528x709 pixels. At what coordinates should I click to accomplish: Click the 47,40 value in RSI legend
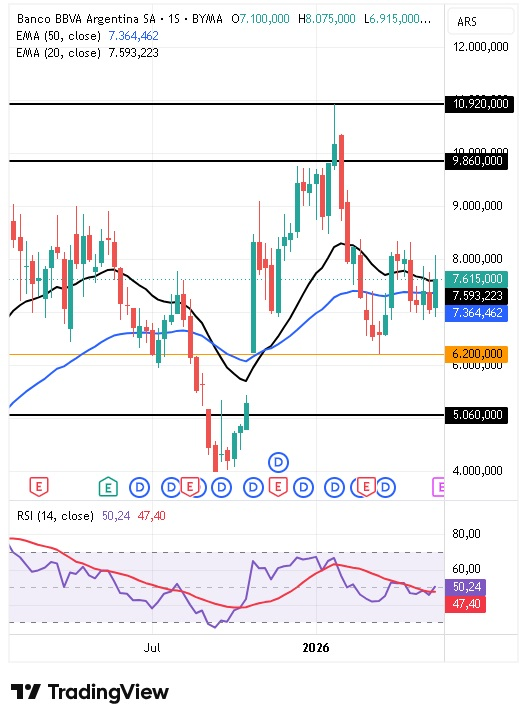coord(151,515)
